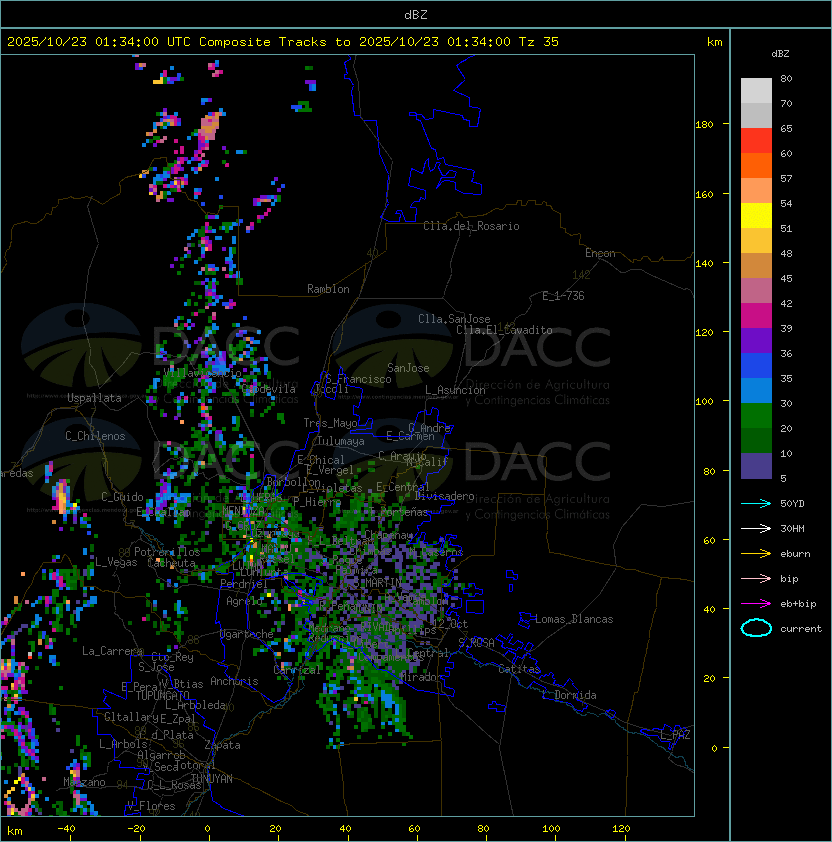Click the 'Mirador' map label
The width and height of the screenshot is (832, 842).
point(422,677)
